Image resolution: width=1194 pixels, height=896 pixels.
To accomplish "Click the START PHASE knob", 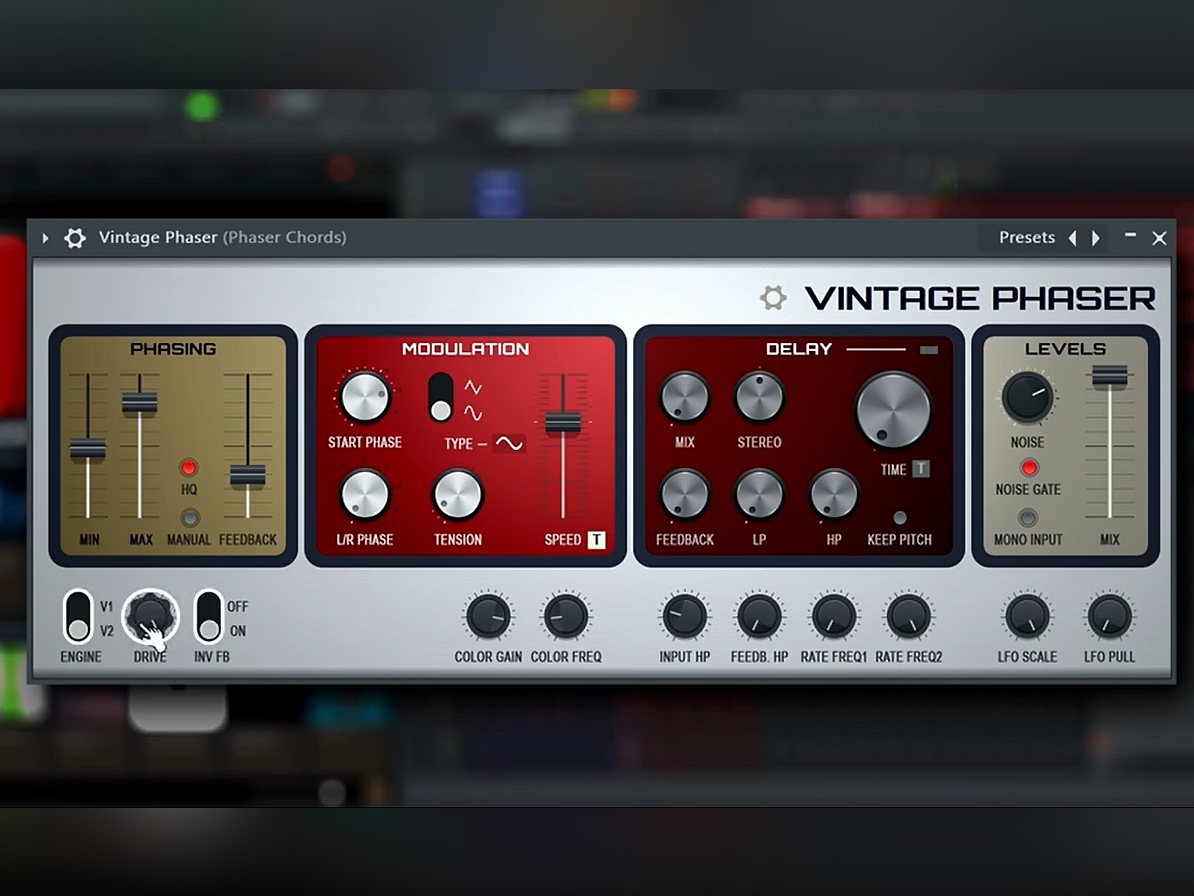I will [365, 397].
